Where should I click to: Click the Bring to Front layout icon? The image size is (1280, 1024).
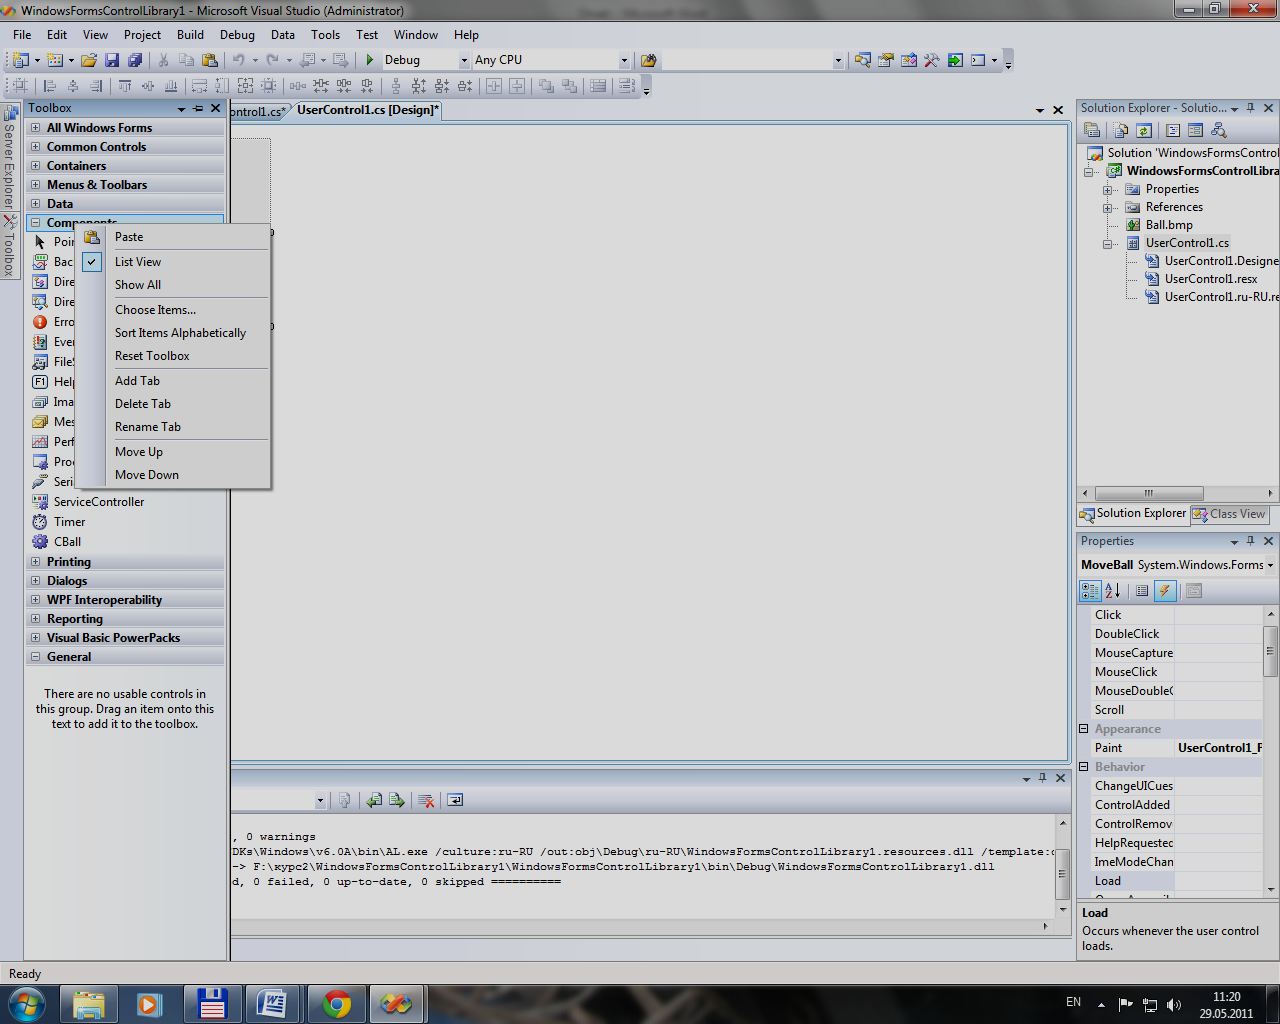pyautogui.click(x=546, y=86)
